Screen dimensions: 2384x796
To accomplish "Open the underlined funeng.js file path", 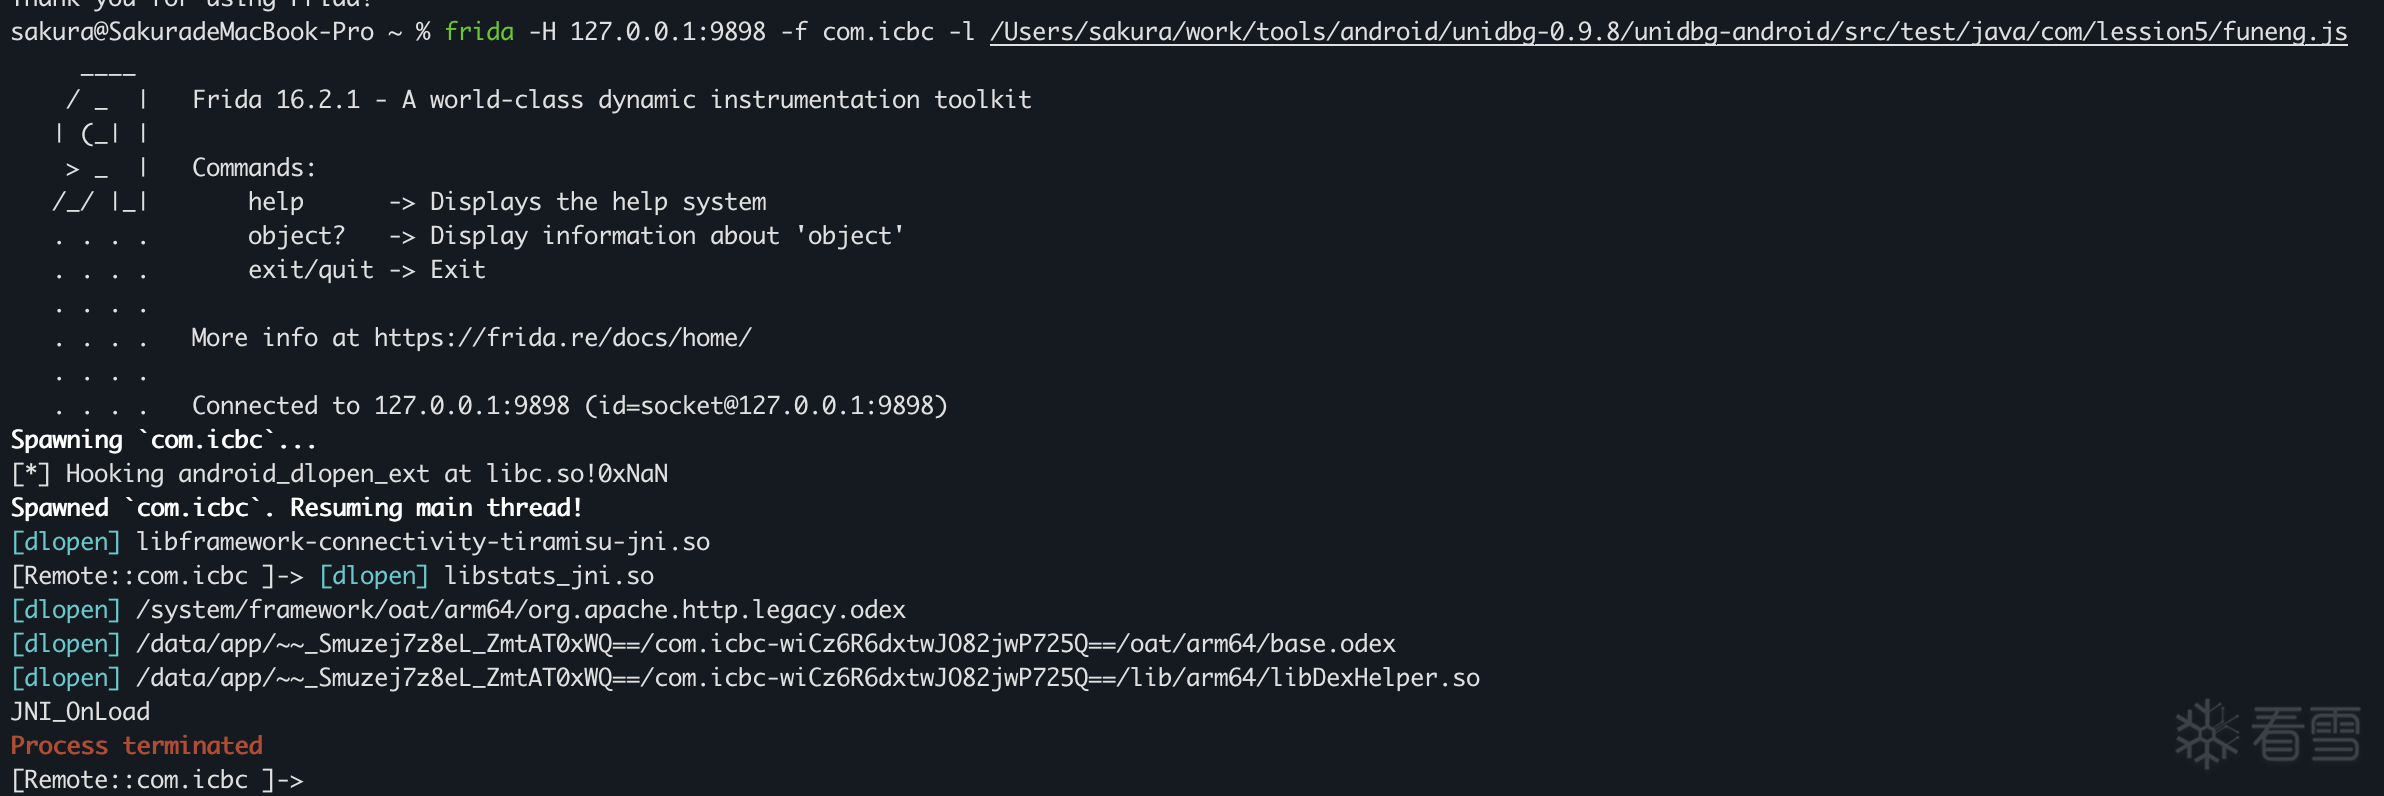I will click(1668, 32).
